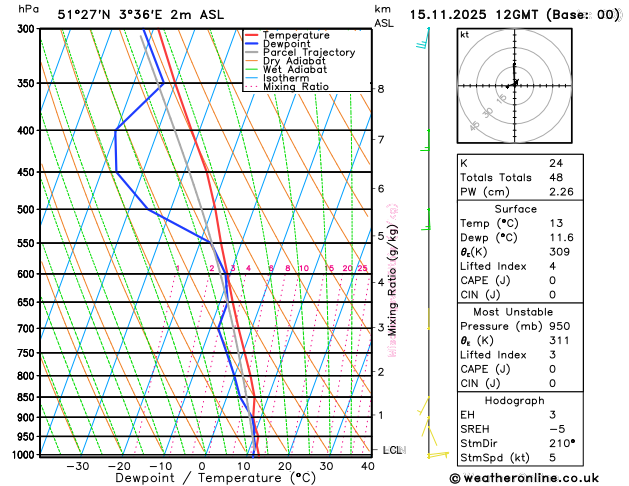
Task: Click the Mixing Ratio (g/kg) vertical axis title
Action: [x=393, y=280]
